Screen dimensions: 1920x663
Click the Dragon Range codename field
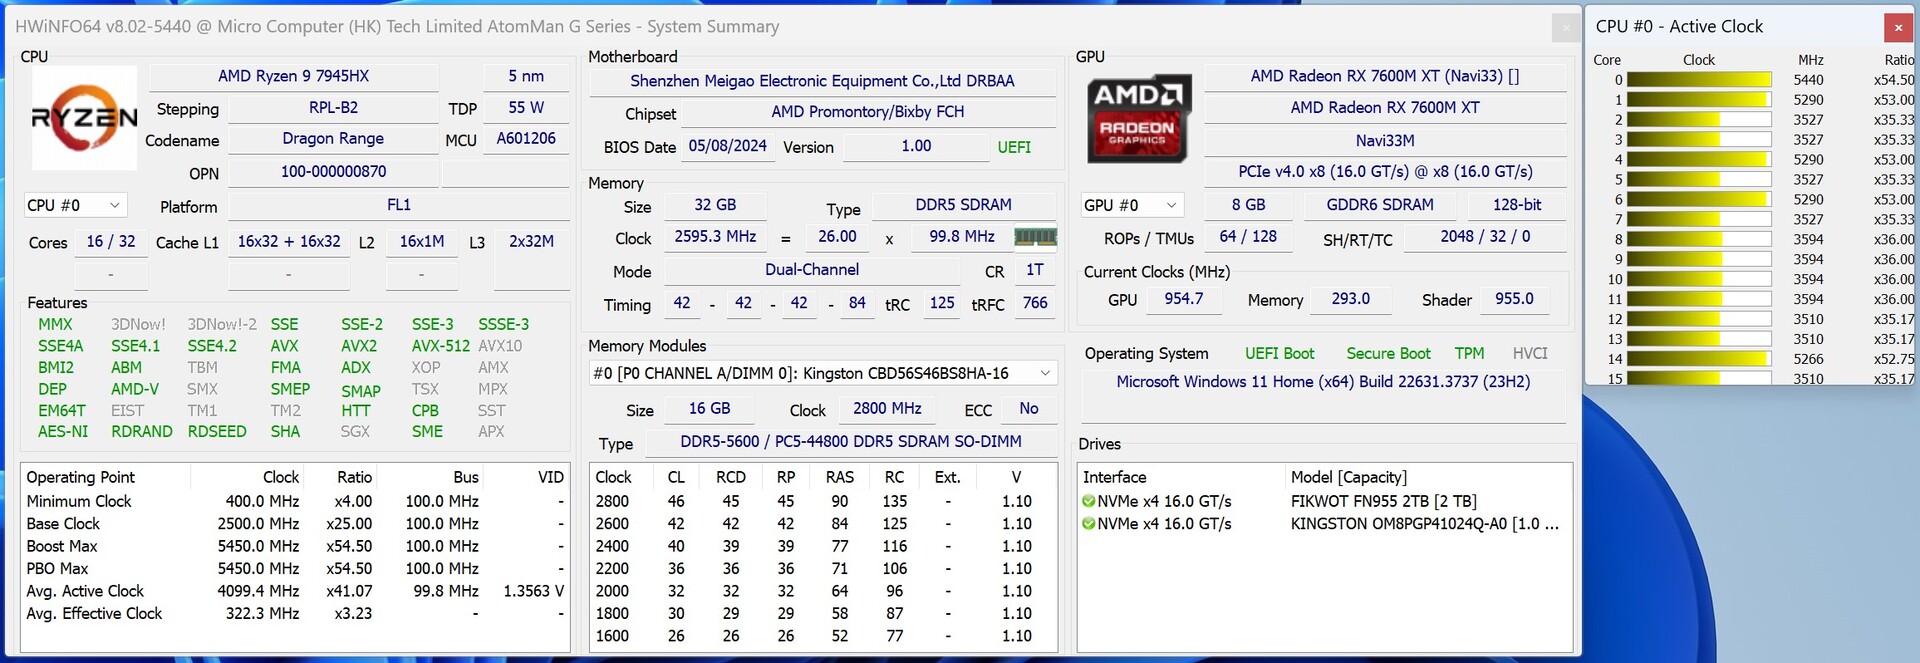tap(333, 139)
